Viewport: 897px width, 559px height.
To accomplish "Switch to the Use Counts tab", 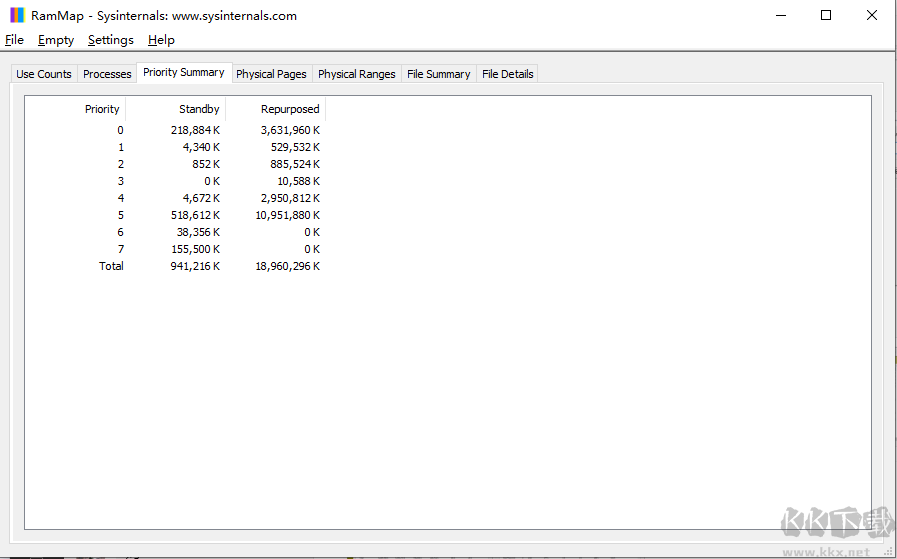I will click(x=44, y=74).
